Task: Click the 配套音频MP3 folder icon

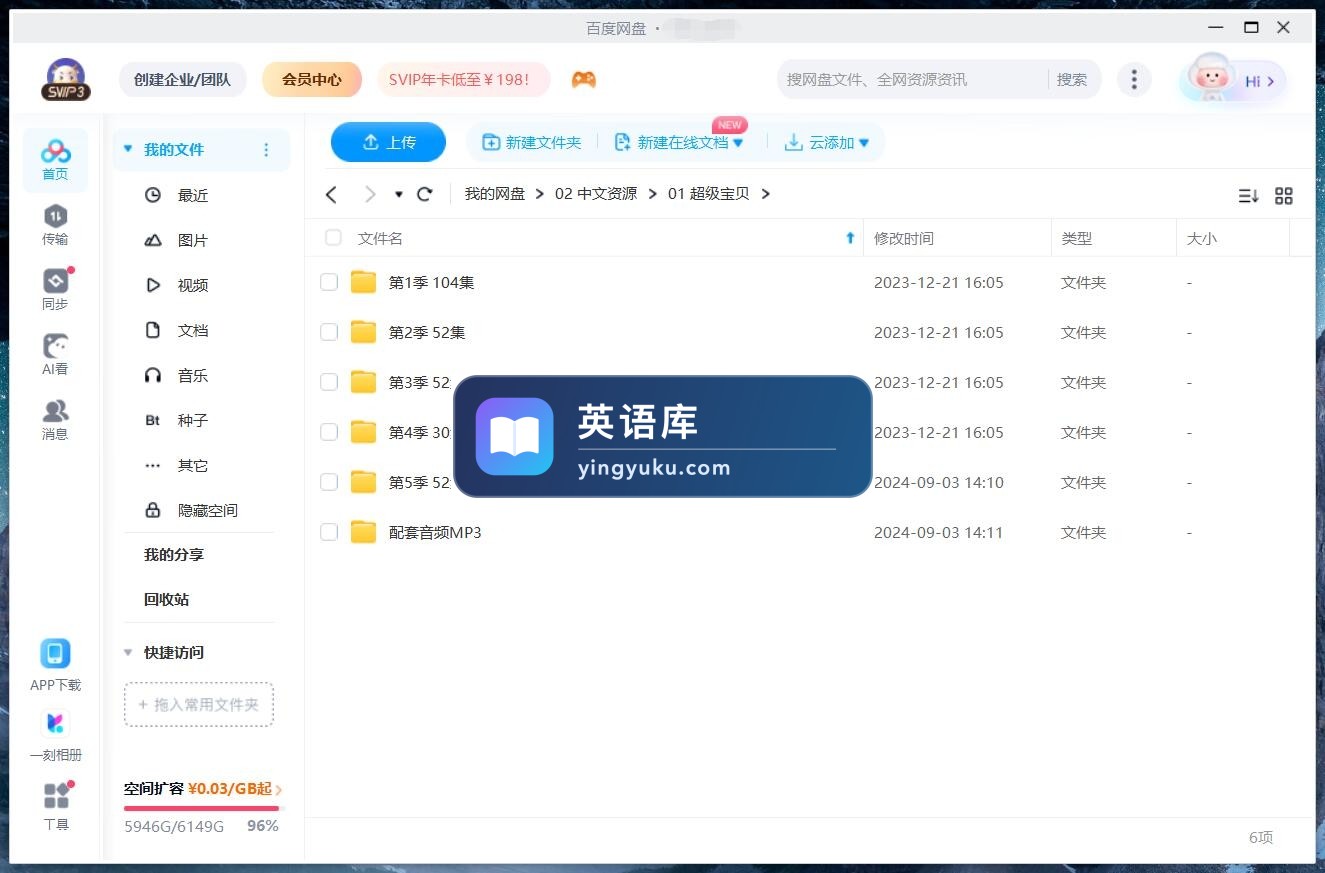Action: 363,532
